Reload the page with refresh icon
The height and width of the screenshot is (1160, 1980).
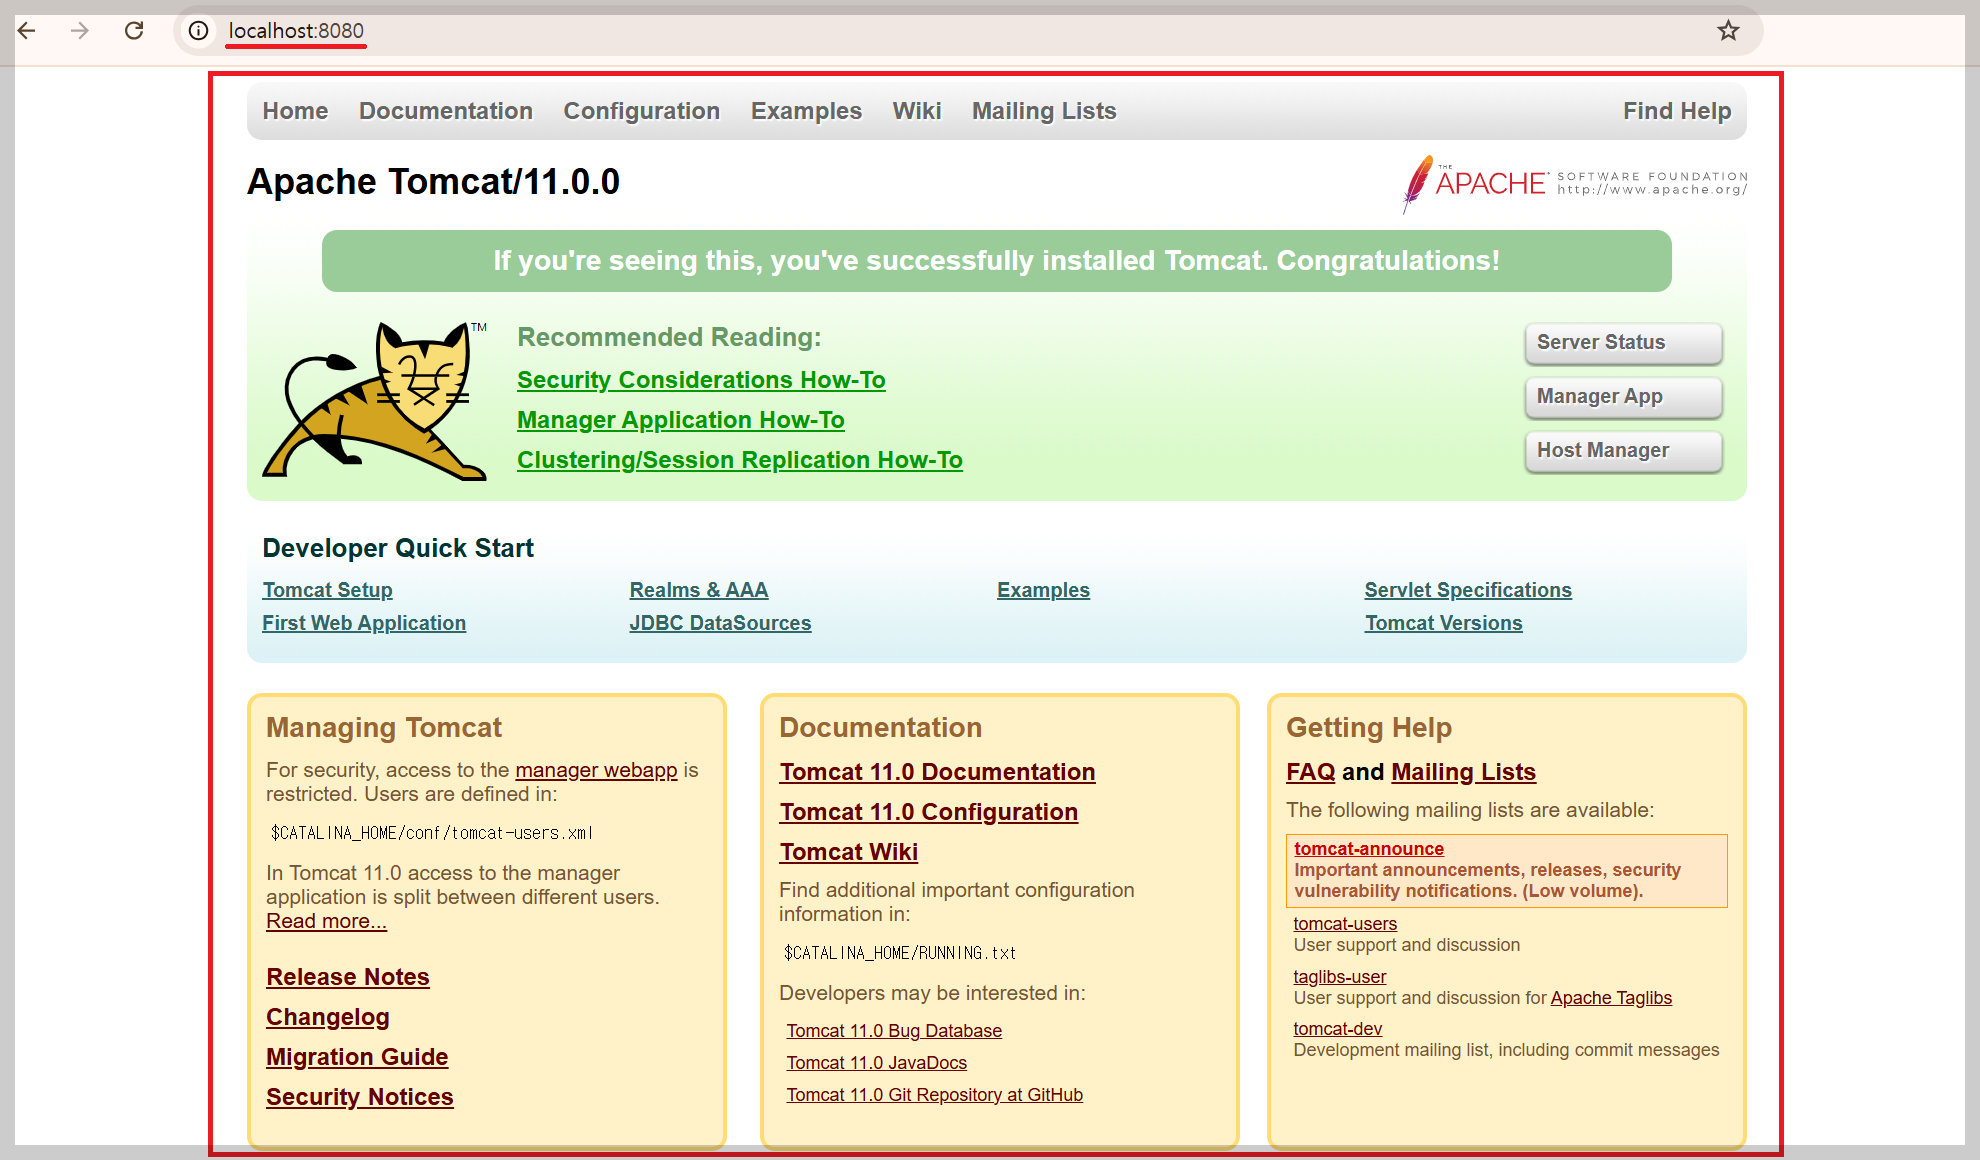[134, 31]
